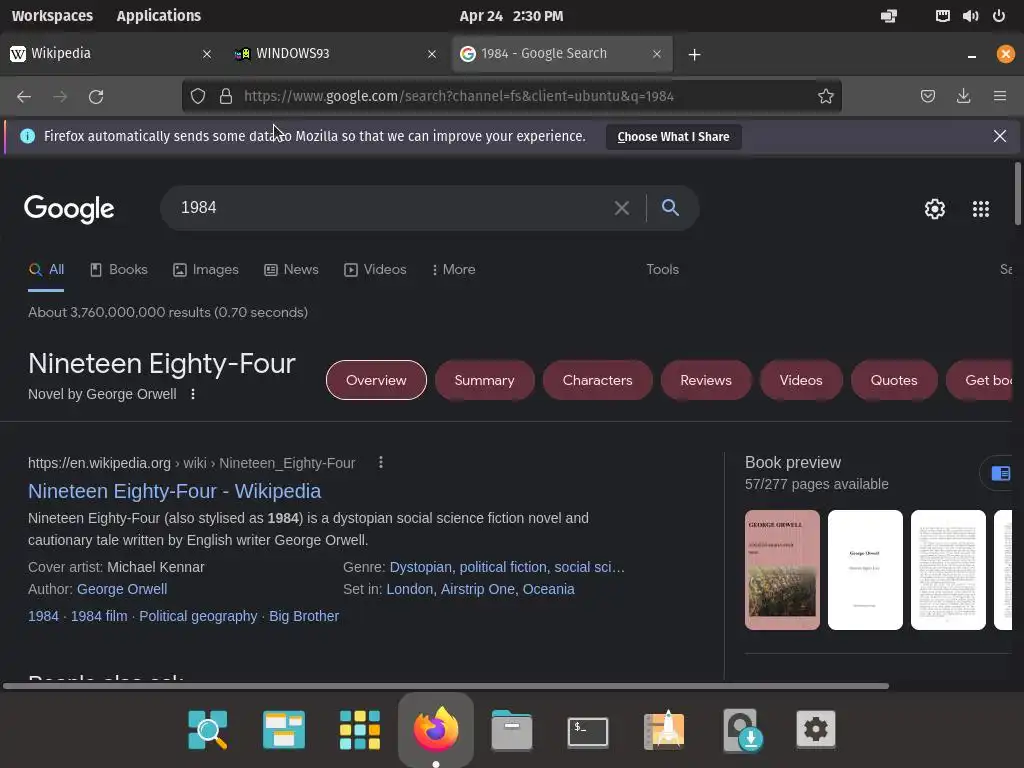Select the Quotes chip
Viewport: 1024px width, 768px height.
tap(894, 380)
